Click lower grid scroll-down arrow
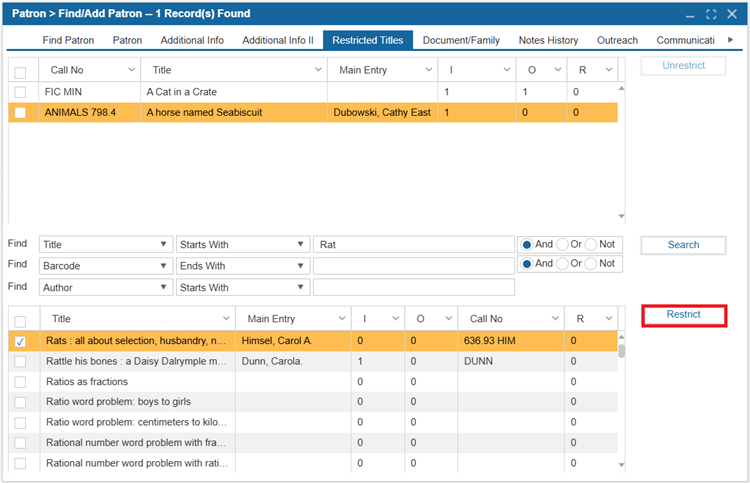The height and width of the screenshot is (483, 750). [621, 465]
